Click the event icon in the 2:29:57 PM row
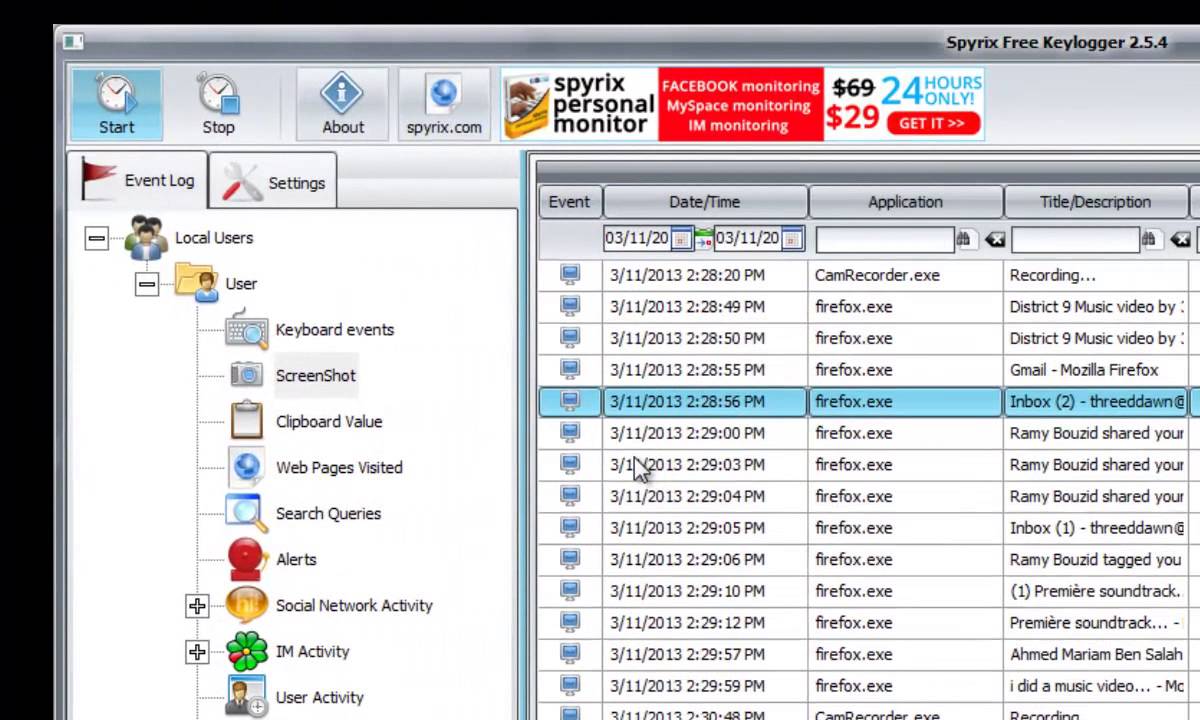 [x=570, y=654]
